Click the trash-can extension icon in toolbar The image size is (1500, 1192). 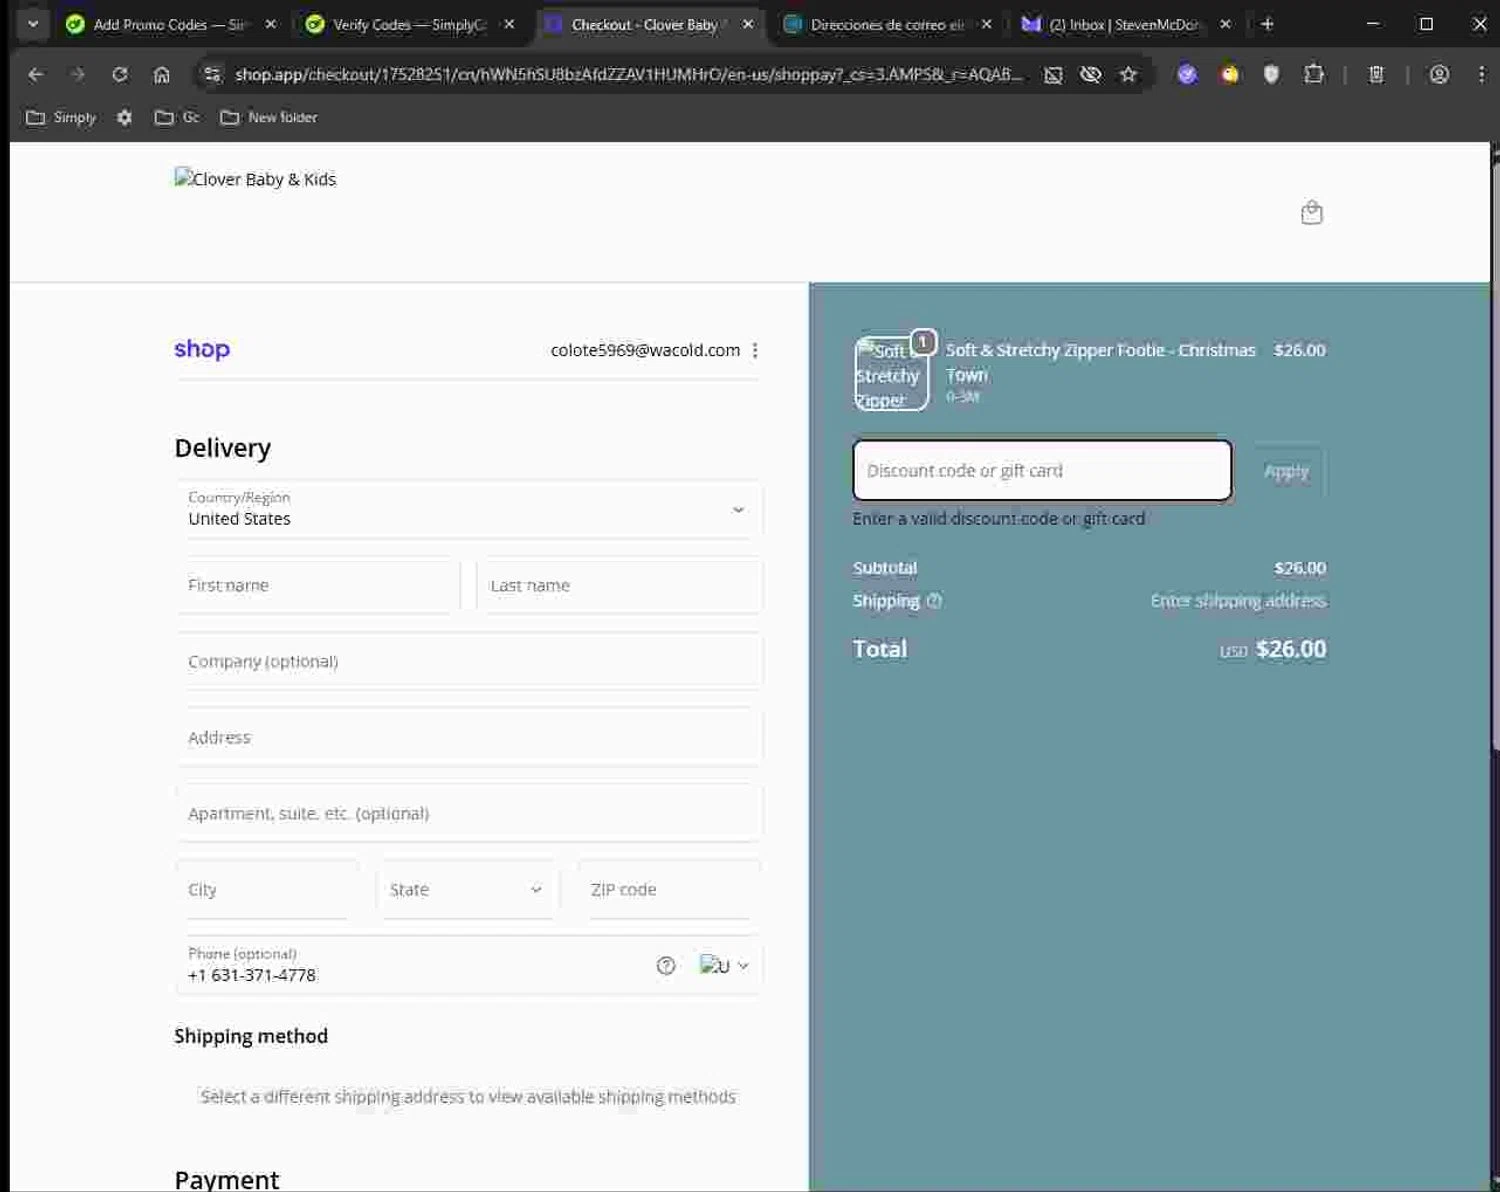pos(1376,74)
